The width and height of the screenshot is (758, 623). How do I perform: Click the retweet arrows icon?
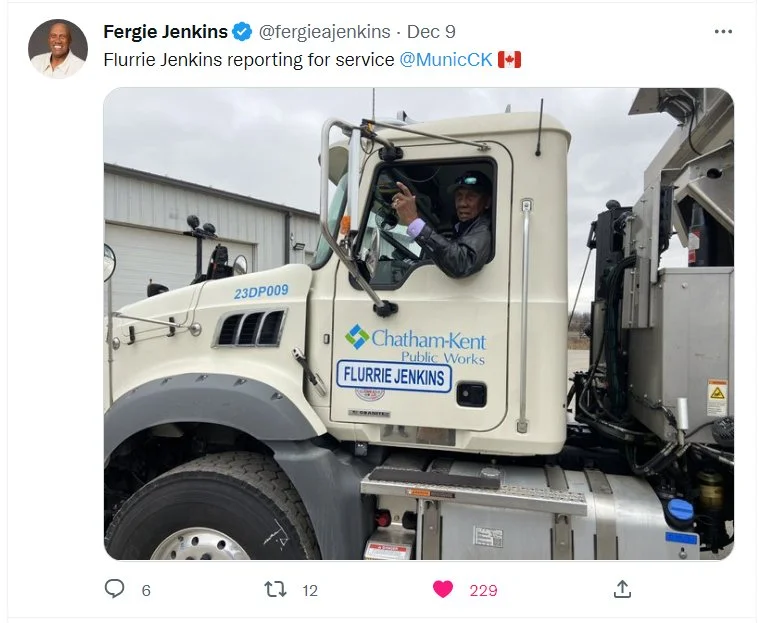pyautogui.click(x=276, y=590)
